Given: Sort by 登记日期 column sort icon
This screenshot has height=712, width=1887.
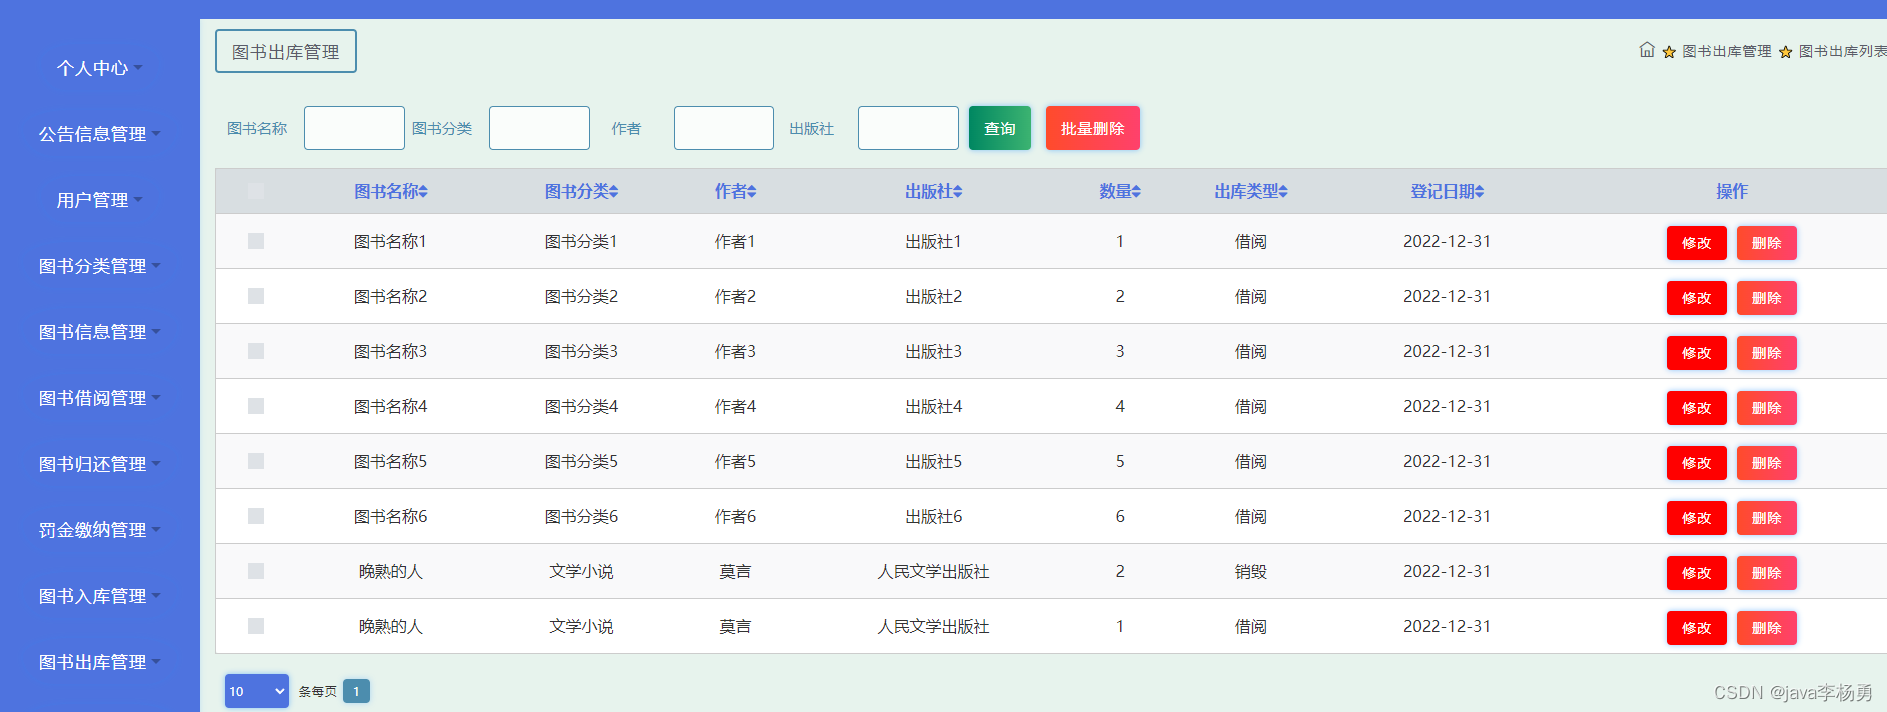Looking at the screenshot, I should 1479,192.
